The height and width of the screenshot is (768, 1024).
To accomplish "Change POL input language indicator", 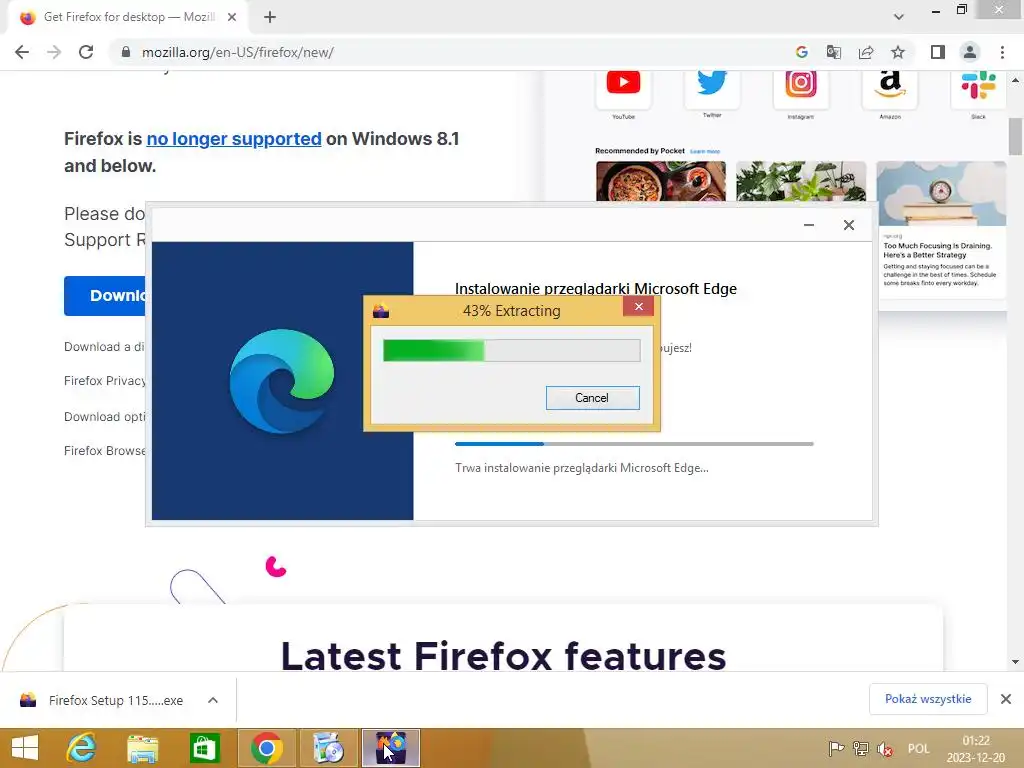I will click(x=918, y=748).
